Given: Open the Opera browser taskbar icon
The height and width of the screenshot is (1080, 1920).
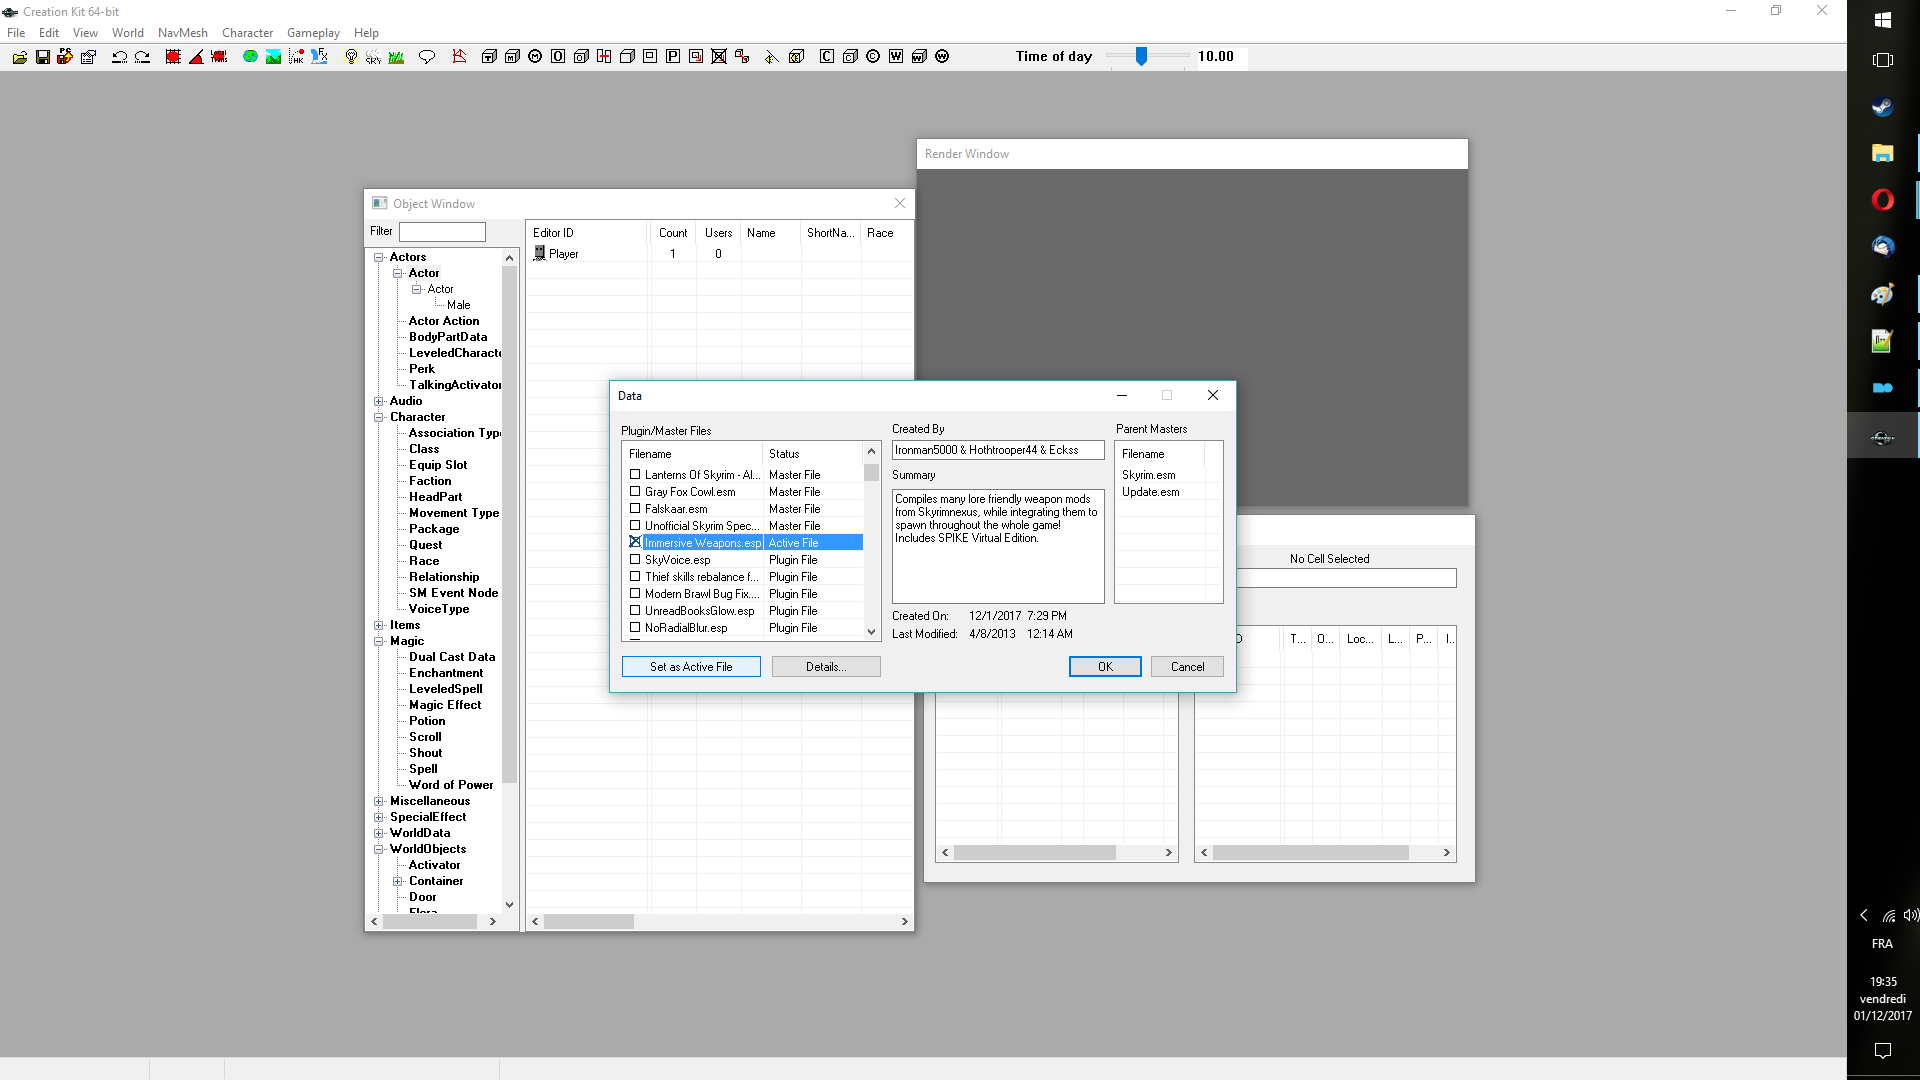Looking at the screenshot, I should [1882, 200].
